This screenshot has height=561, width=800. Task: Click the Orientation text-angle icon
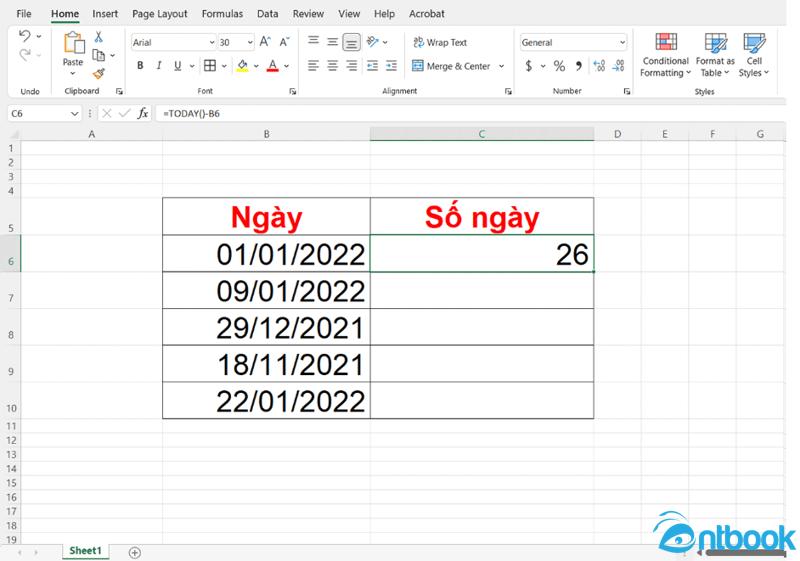(373, 42)
